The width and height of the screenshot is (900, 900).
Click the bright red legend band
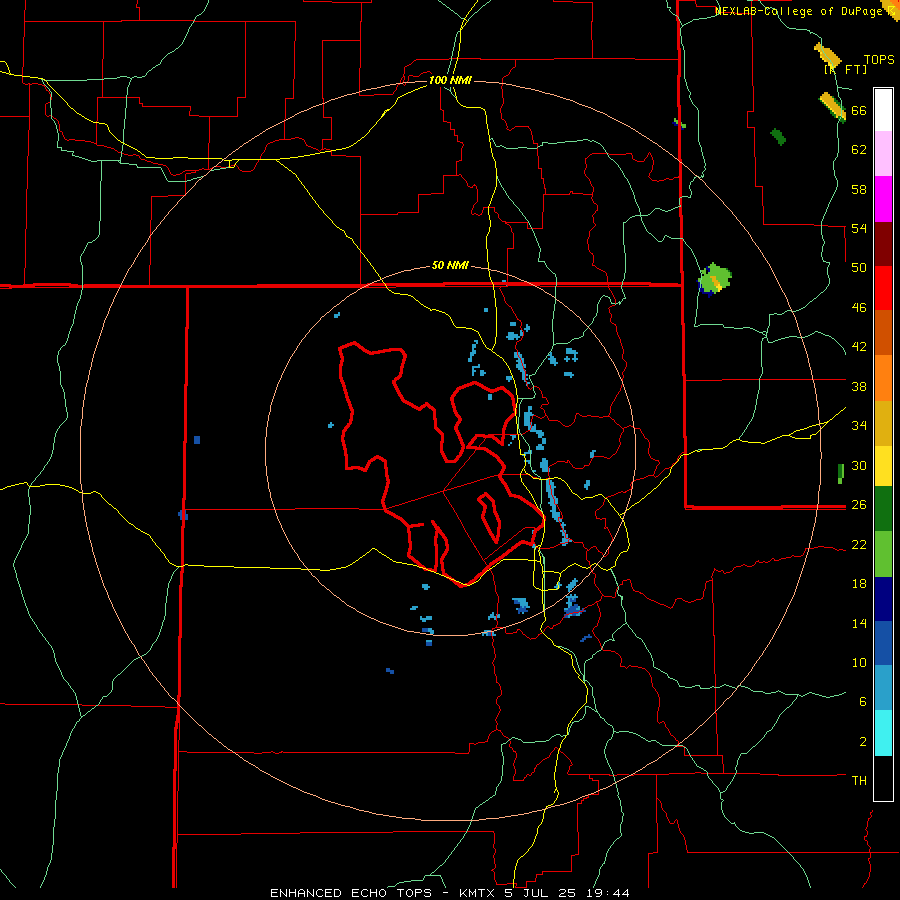pyautogui.click(x=883, y=288)
